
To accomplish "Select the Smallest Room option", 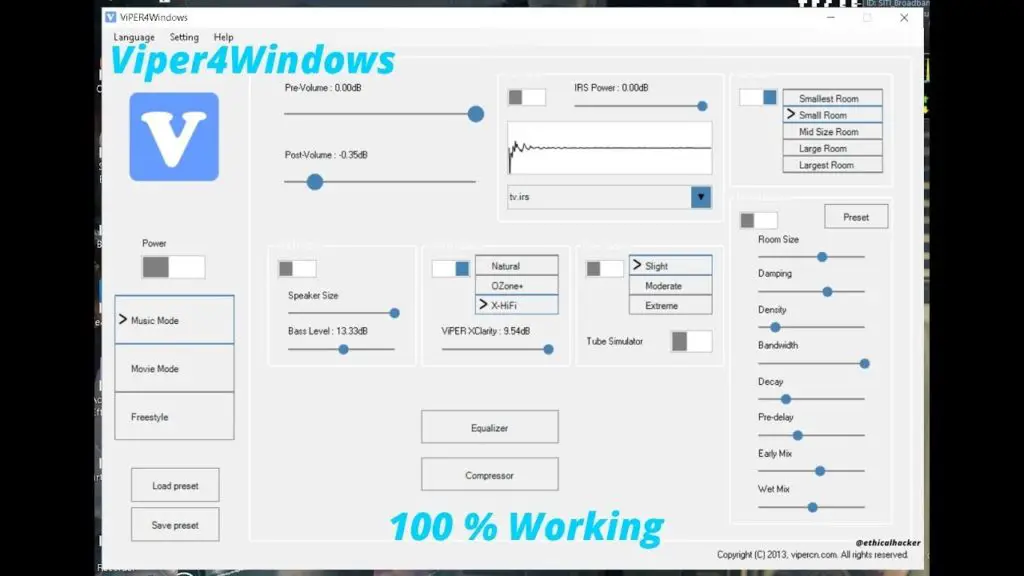I will 833,98.
